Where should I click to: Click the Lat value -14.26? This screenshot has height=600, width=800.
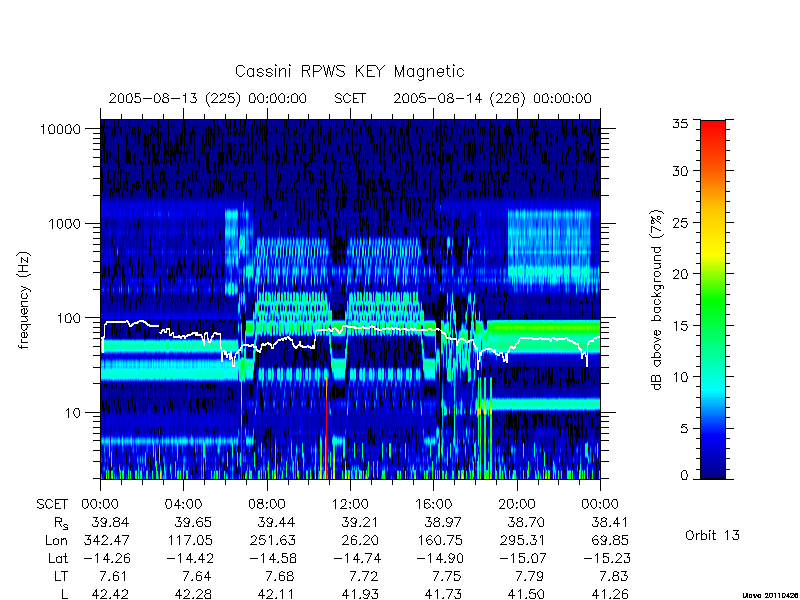pos(106,558)
